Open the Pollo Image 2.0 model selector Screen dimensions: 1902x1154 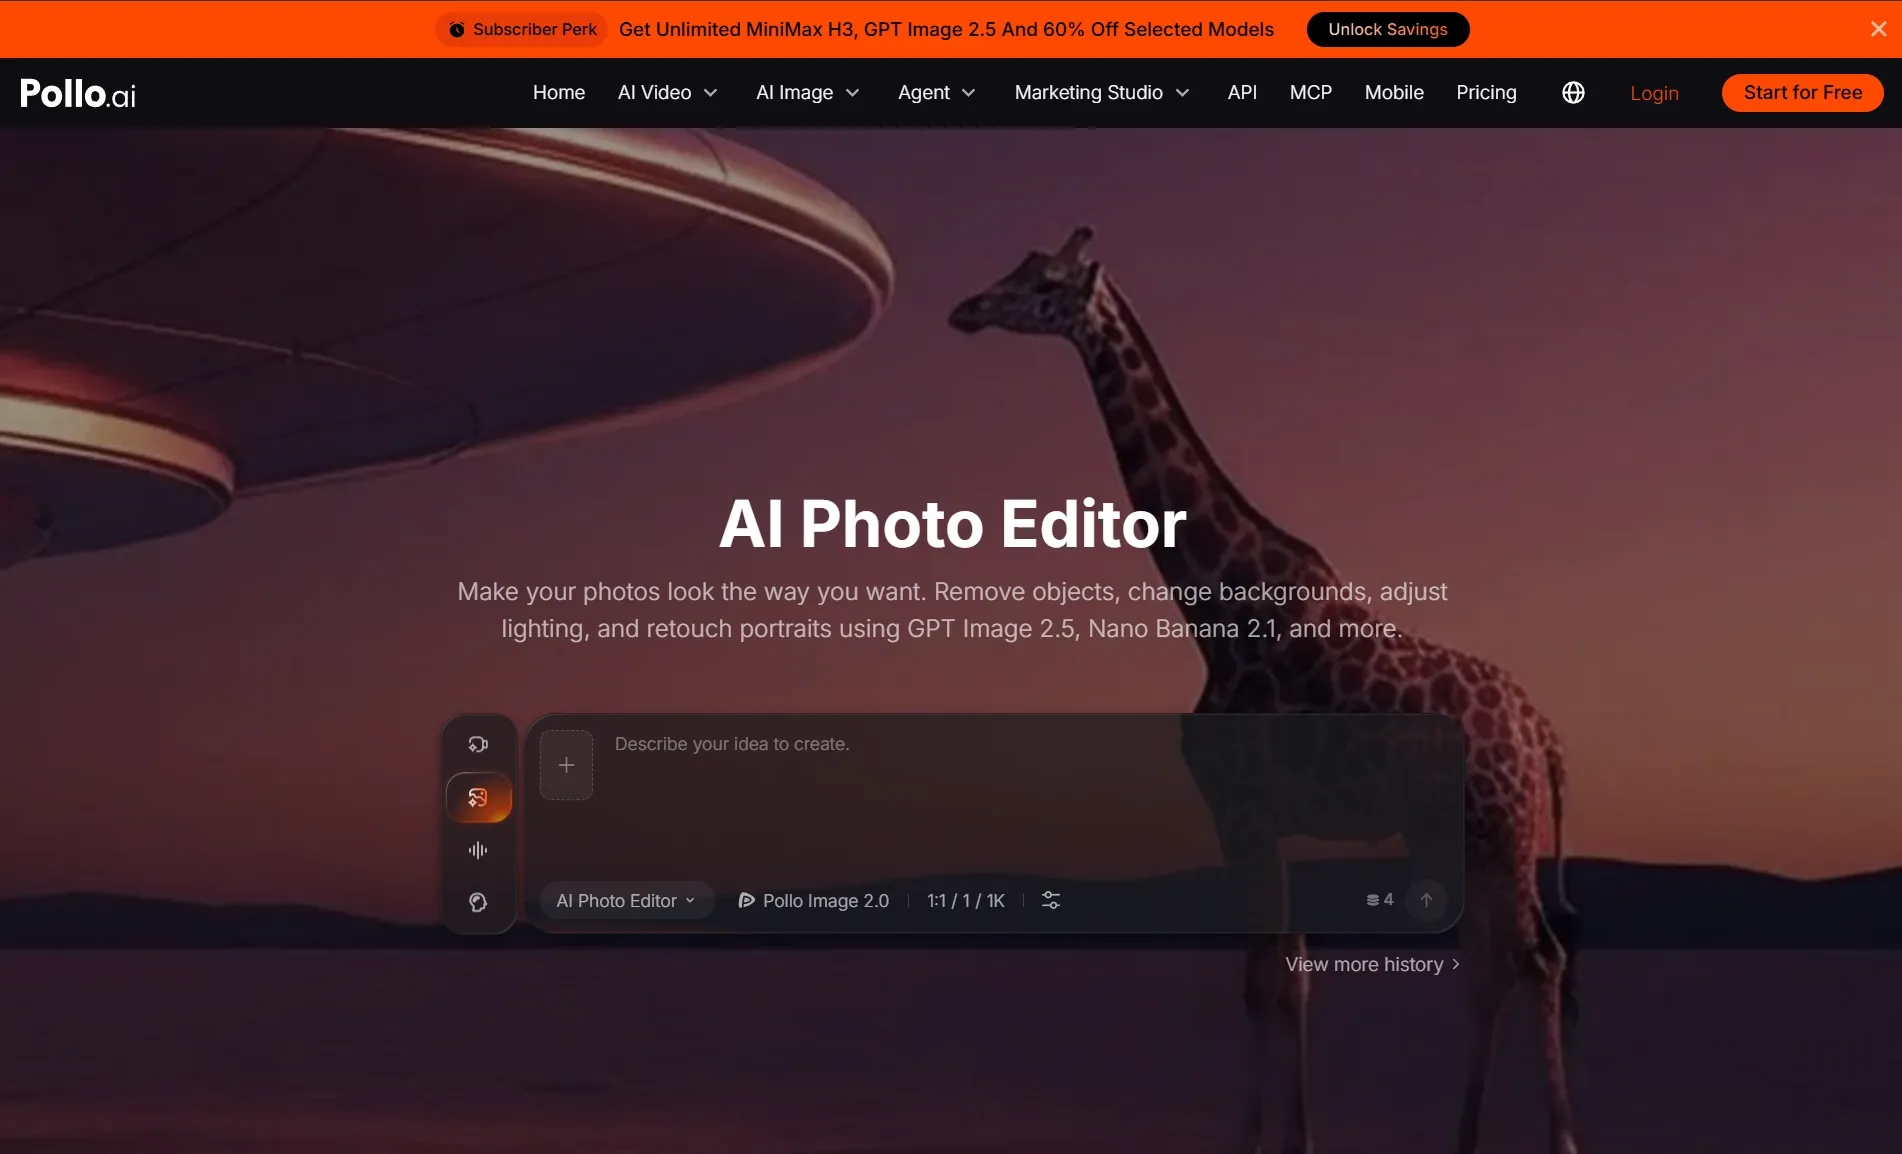[x=813, y=900]
